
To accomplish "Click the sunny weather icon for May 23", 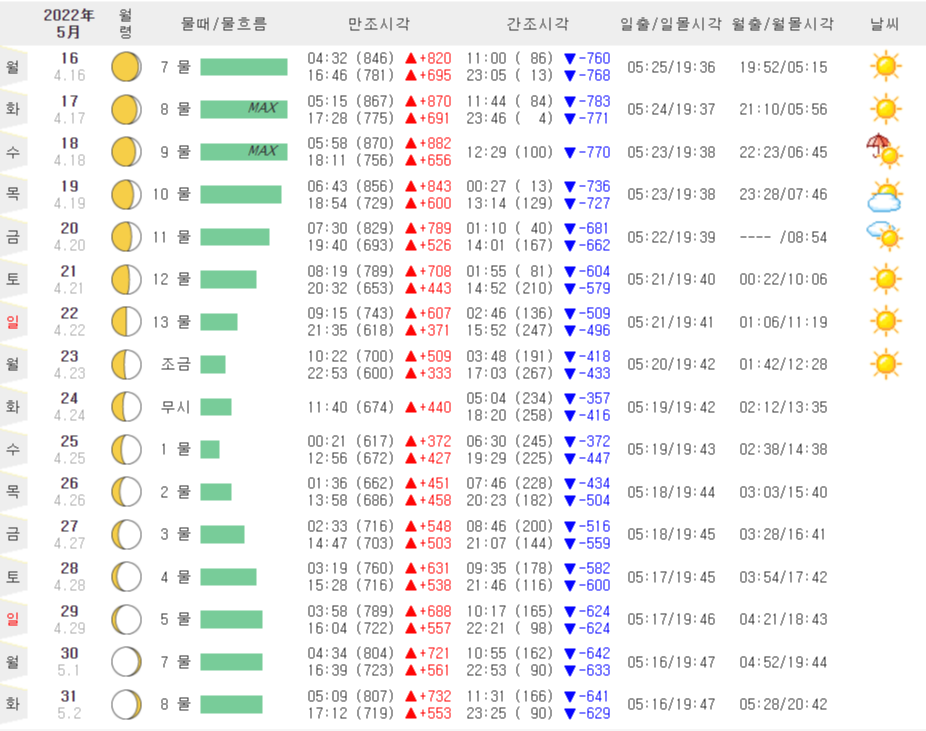I will [886, 364].
